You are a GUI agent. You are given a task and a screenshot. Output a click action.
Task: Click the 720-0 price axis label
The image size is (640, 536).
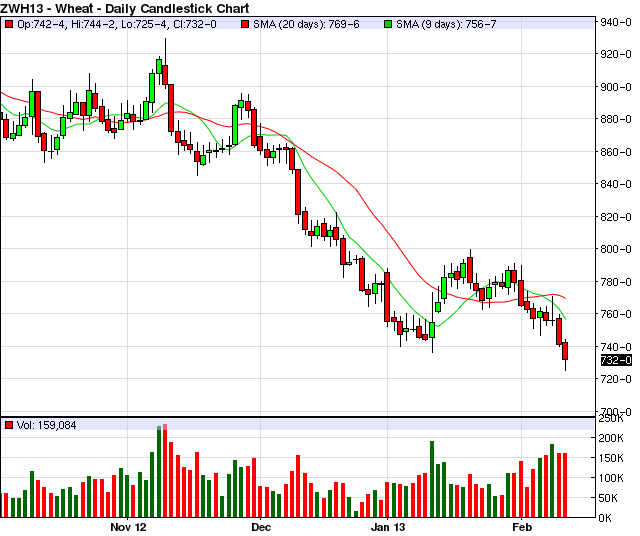pyautogui.click(x=616, y=379)
